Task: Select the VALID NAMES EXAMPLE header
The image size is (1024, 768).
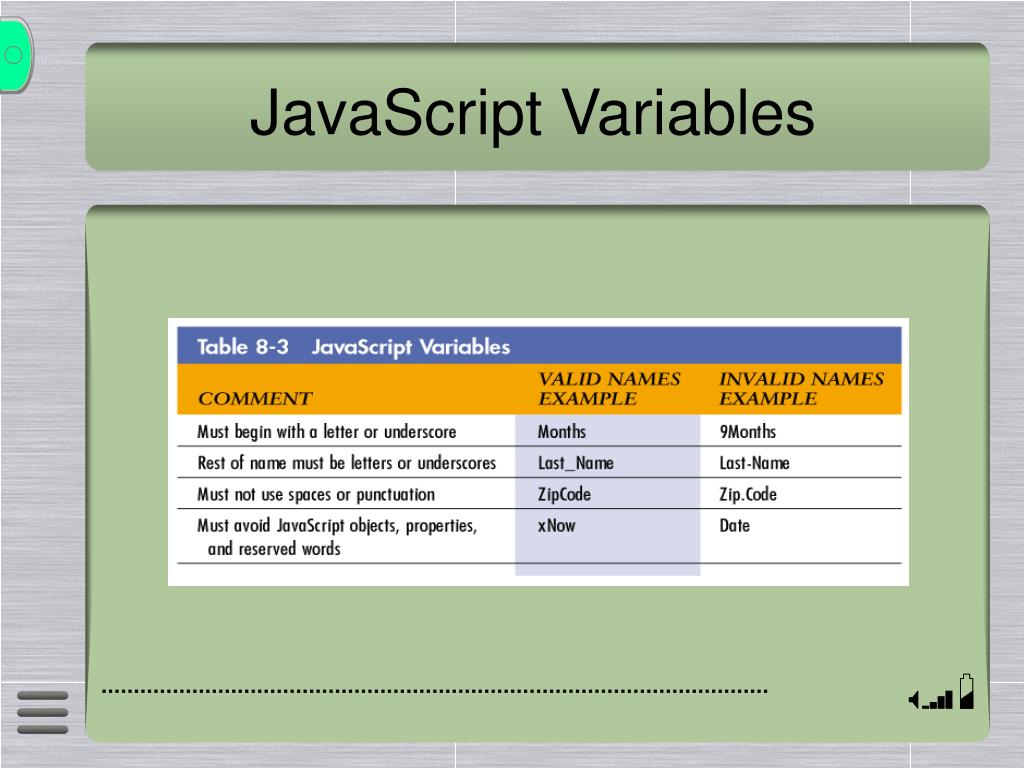Action: (609, 389)
